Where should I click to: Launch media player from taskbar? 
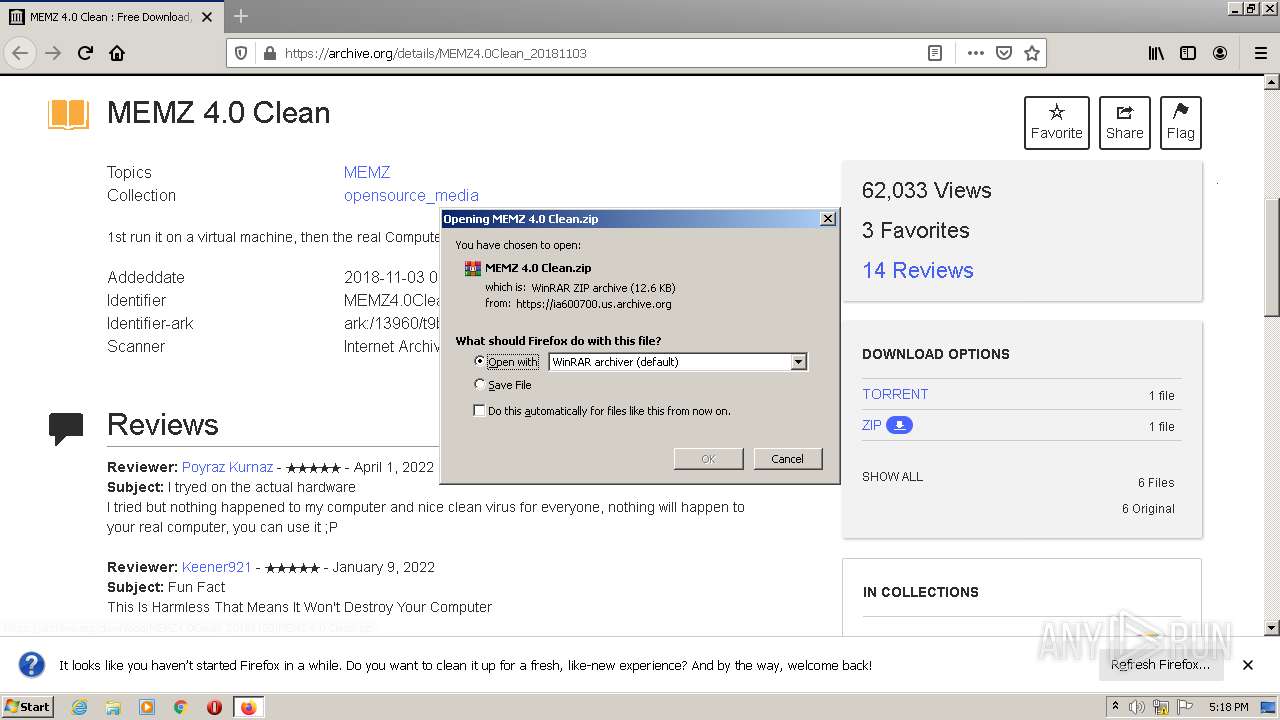(x=147, y=707)
